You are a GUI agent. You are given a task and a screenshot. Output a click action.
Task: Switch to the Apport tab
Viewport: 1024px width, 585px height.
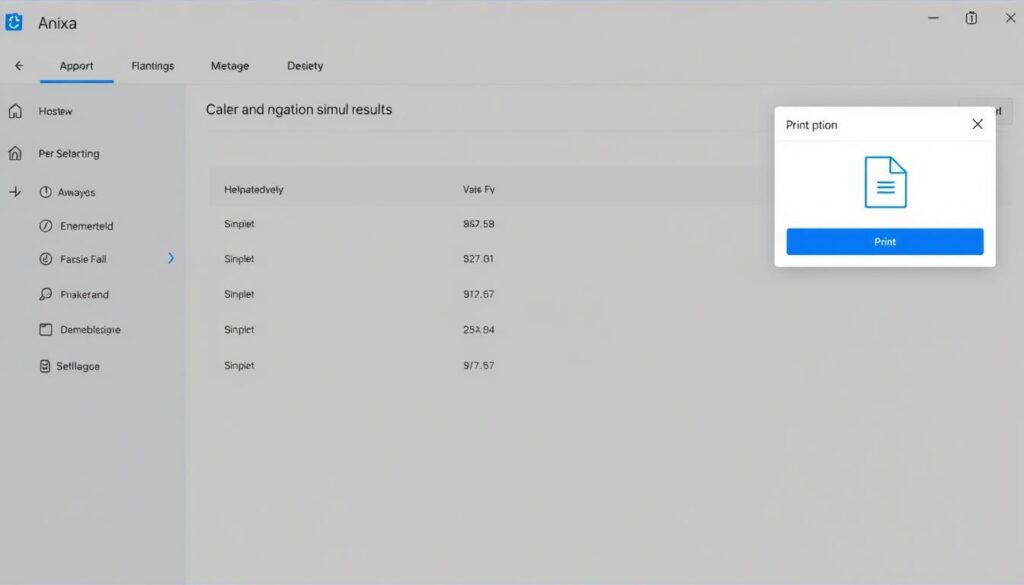[76, 66]
